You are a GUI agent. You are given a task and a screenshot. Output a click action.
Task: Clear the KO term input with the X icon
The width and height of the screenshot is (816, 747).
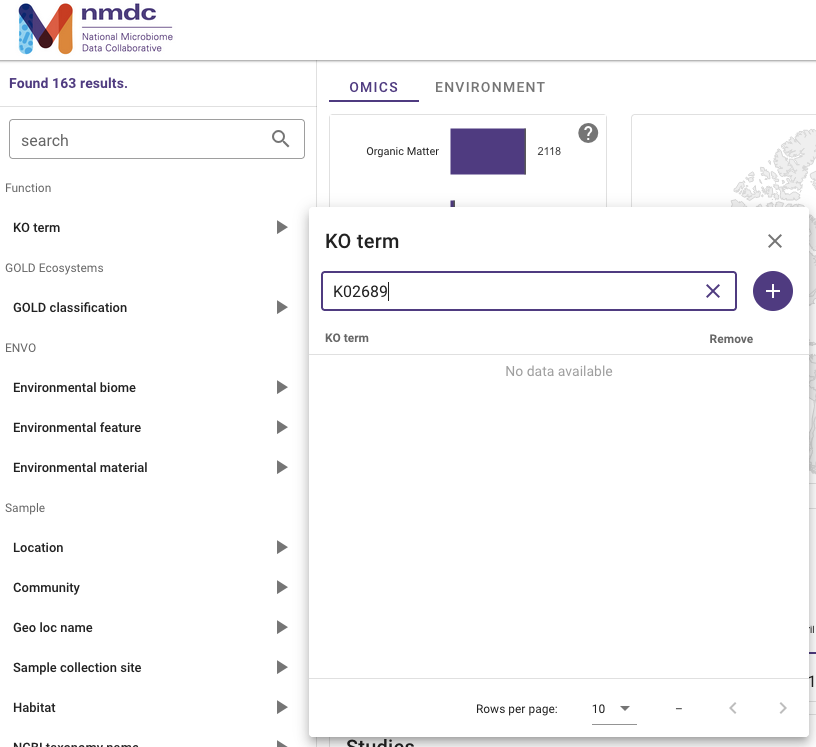[x=713, y=291]
